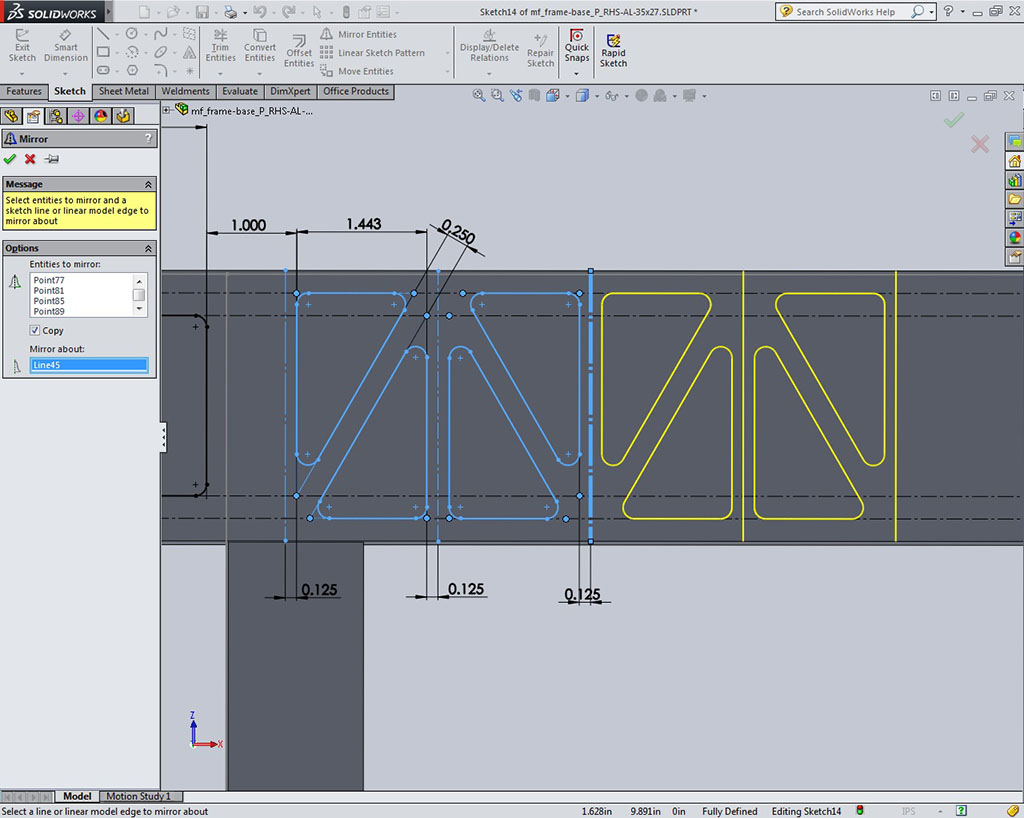The width and height of the screenshot is (1024, 818).
Task: Open the DimXpertManager panel icon
Action: point(78,116)
